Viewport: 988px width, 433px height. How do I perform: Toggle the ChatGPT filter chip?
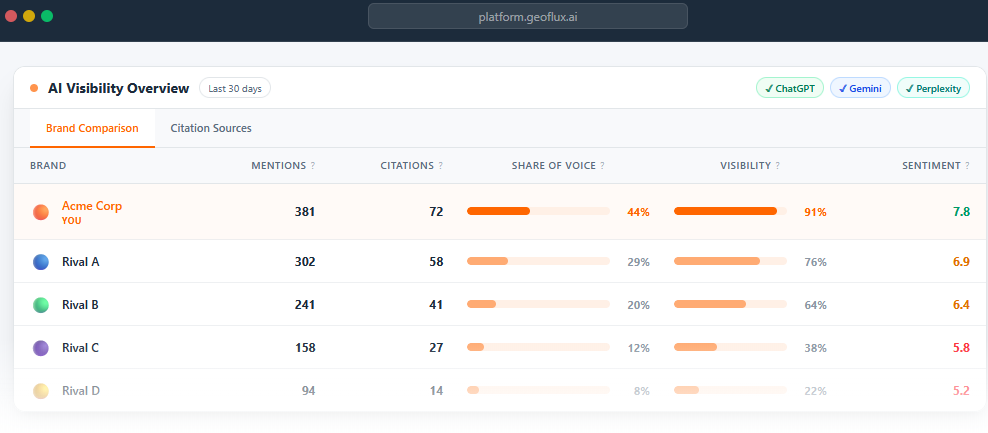tap(789, 88)
